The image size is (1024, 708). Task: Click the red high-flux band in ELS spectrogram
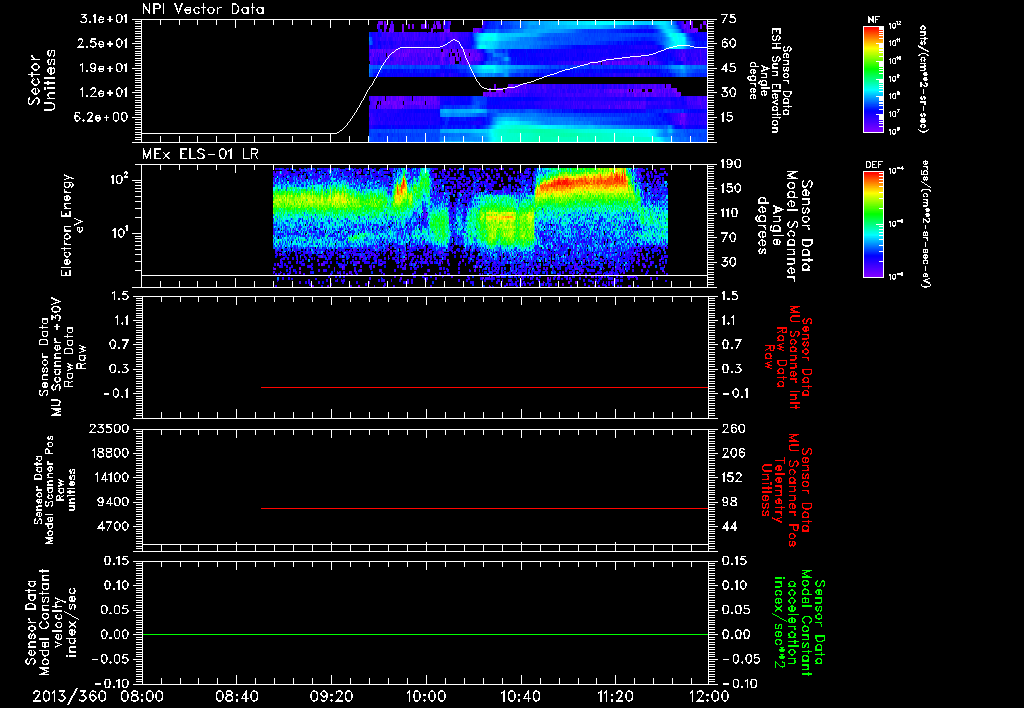[581, 182]
